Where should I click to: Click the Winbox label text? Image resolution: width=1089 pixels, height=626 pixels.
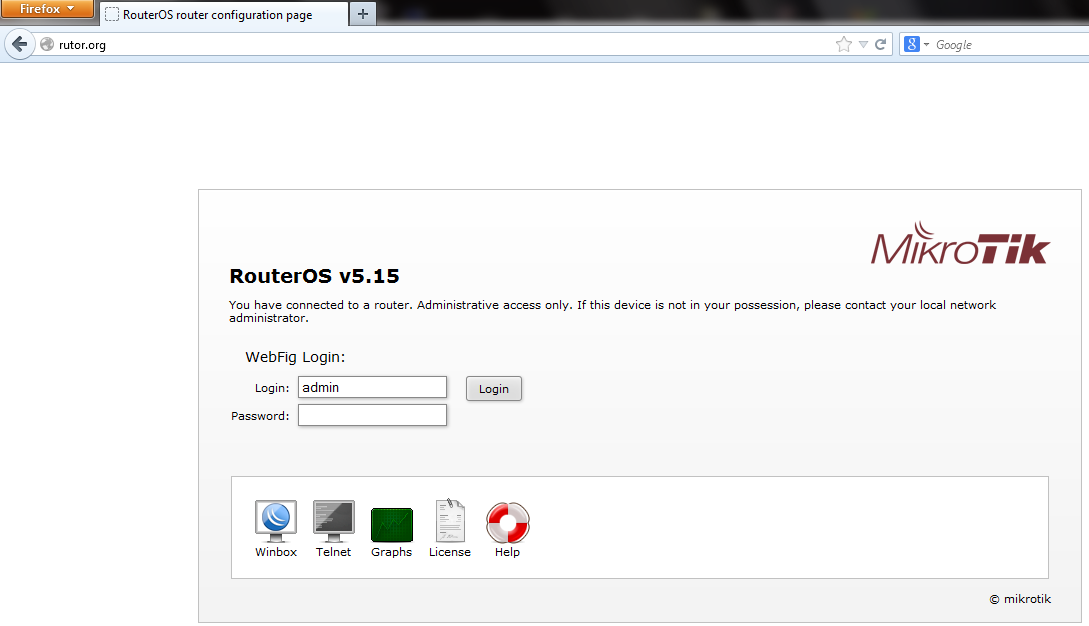click(276, 552)
